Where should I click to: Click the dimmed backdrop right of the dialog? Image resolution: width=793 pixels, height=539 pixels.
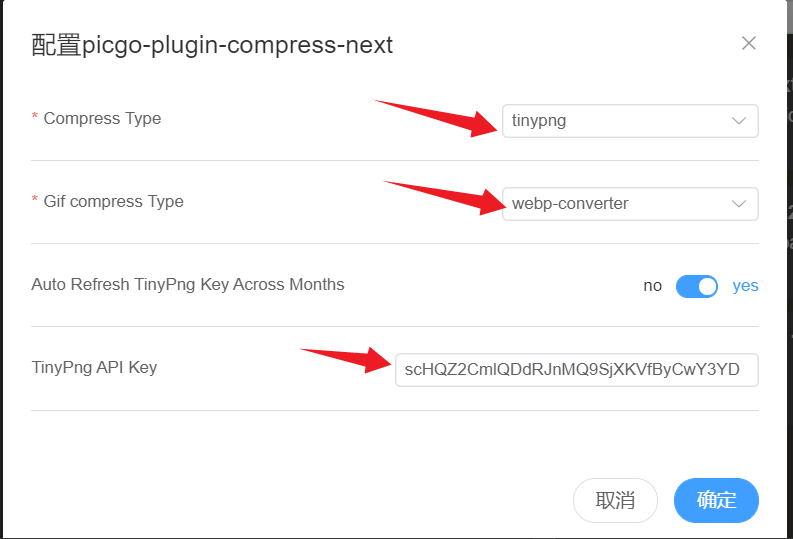[789, 300]
